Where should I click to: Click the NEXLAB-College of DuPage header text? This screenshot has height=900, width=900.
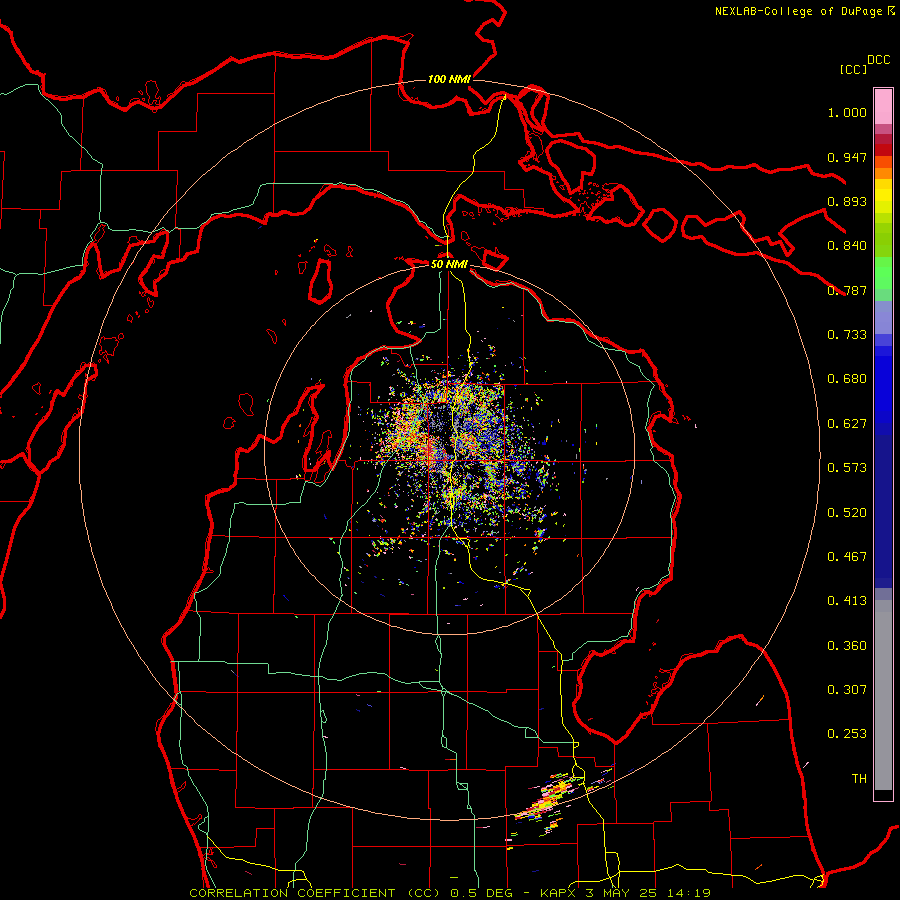[x=798, y=11]
